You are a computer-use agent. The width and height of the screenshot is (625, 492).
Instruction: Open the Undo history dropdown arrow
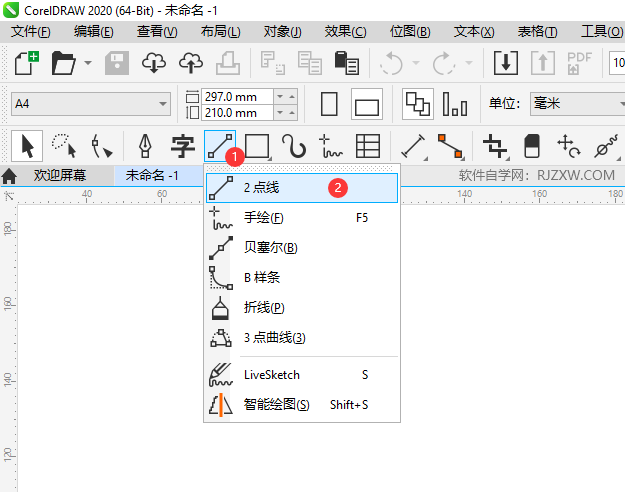coord(416,63)
